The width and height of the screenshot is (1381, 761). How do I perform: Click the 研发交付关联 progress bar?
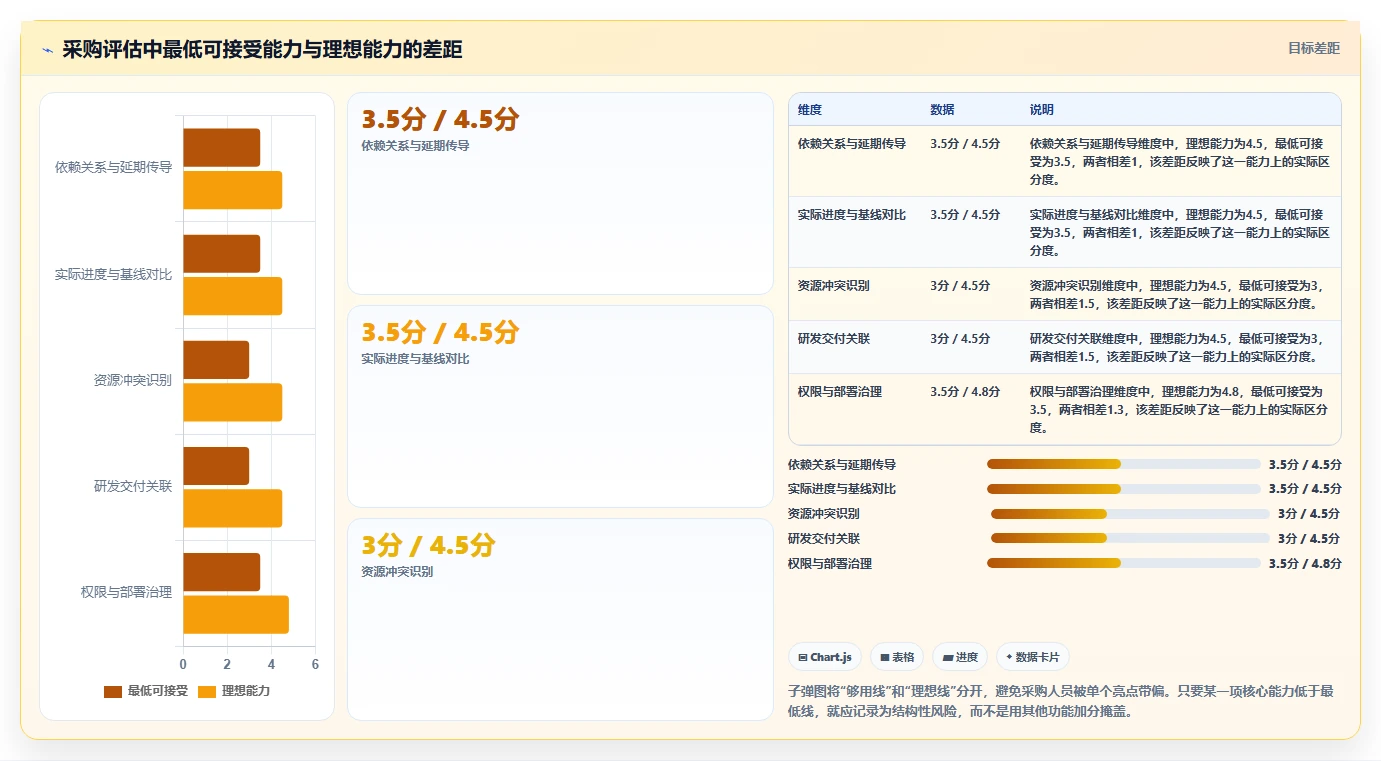coord(1130,538)
